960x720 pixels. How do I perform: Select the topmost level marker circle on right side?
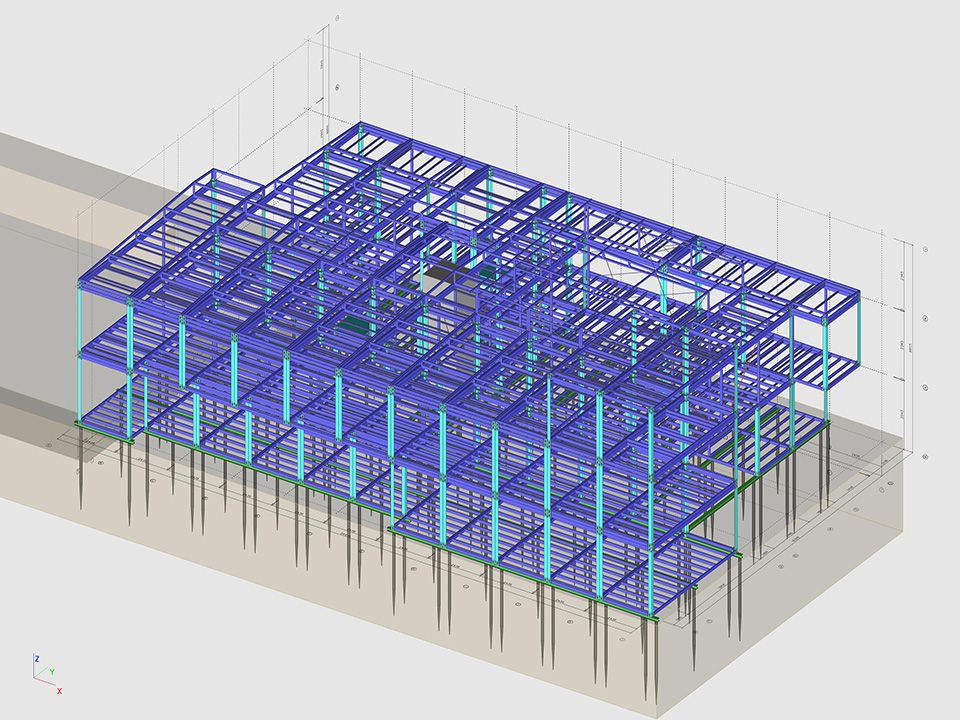pyautogui.click(x=925, y=250)
